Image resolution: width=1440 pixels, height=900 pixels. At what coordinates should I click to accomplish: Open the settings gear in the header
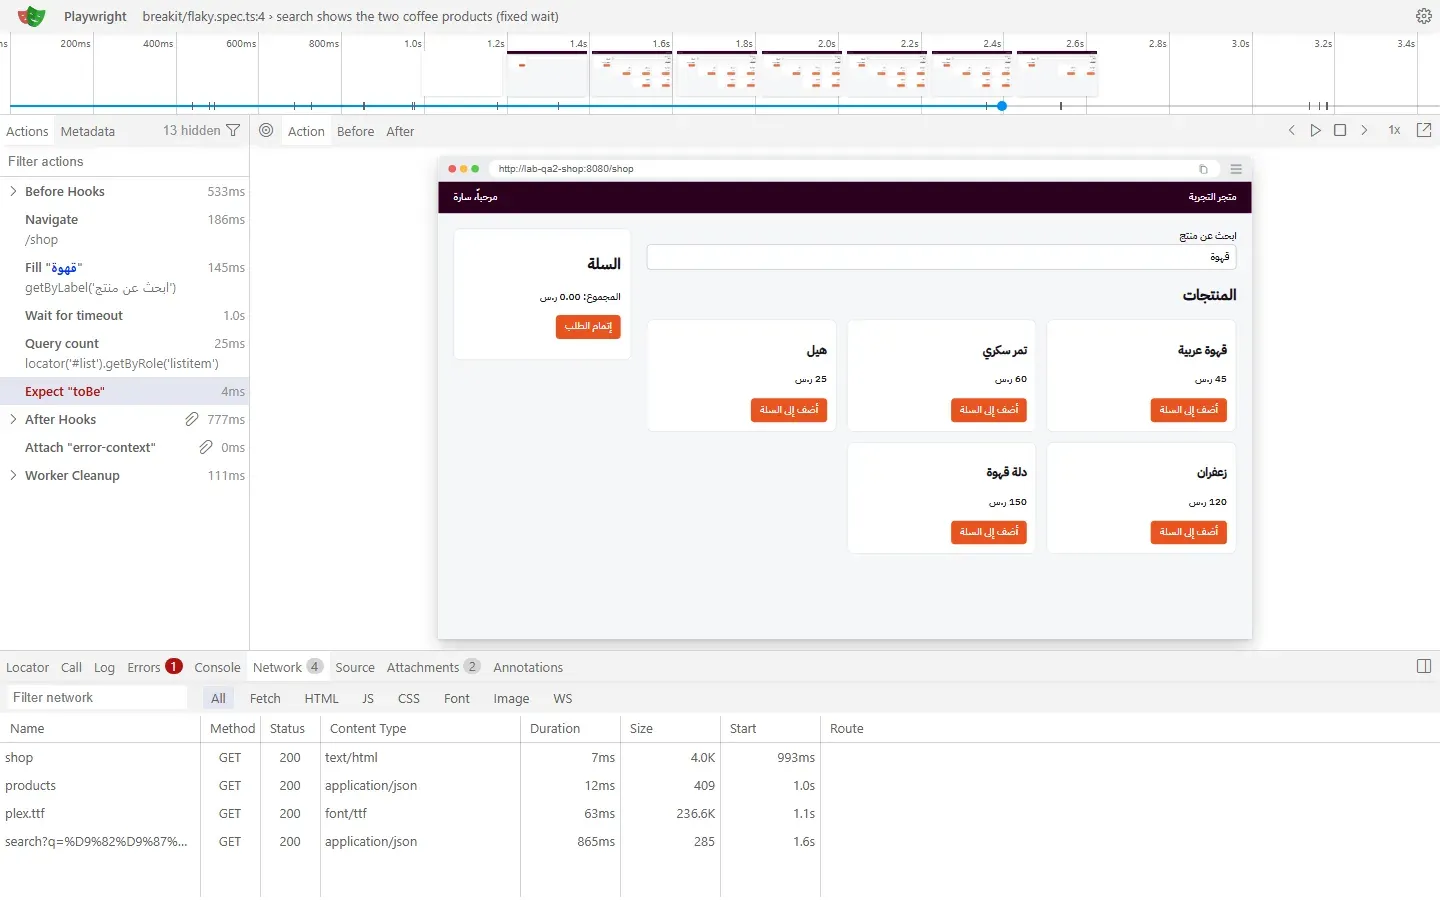pos(1424,16)
